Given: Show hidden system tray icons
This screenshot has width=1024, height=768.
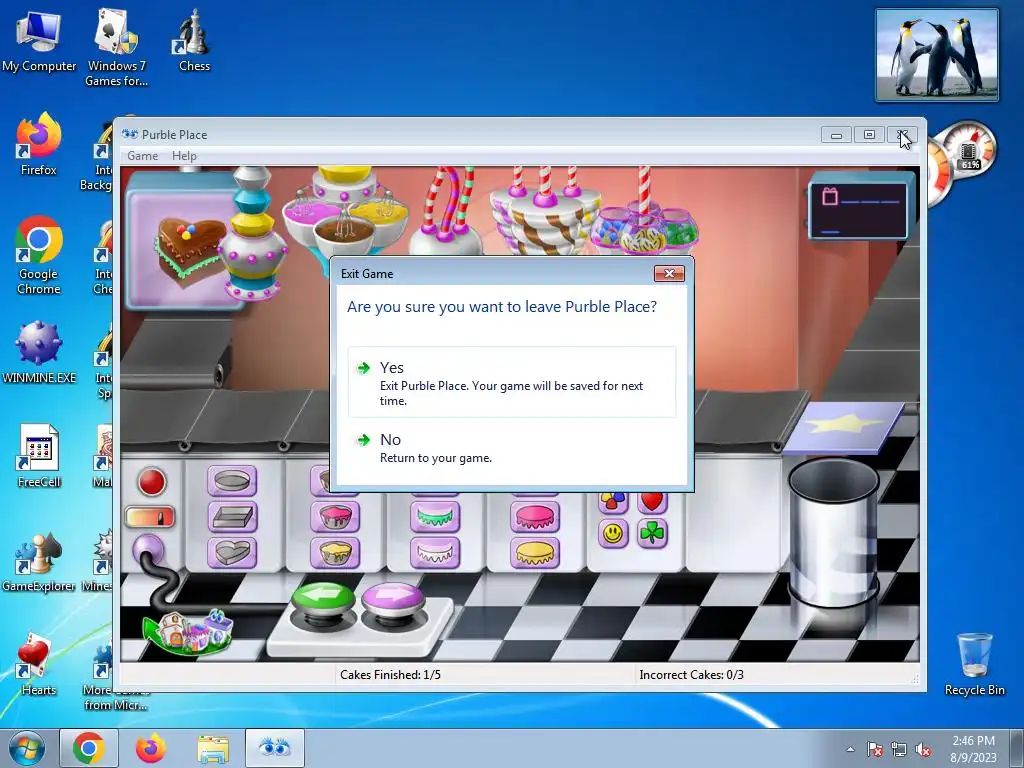Looking at the screenshot, I should click(850, 749).
